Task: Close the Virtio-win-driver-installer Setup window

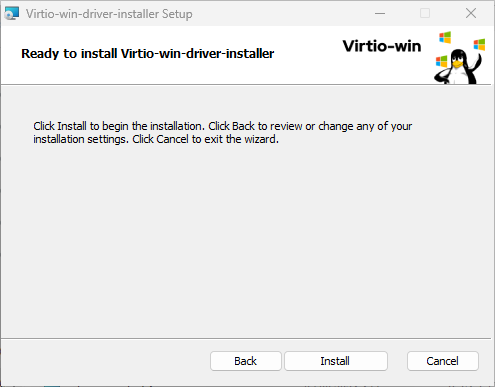Action: [x=471, y=14]
